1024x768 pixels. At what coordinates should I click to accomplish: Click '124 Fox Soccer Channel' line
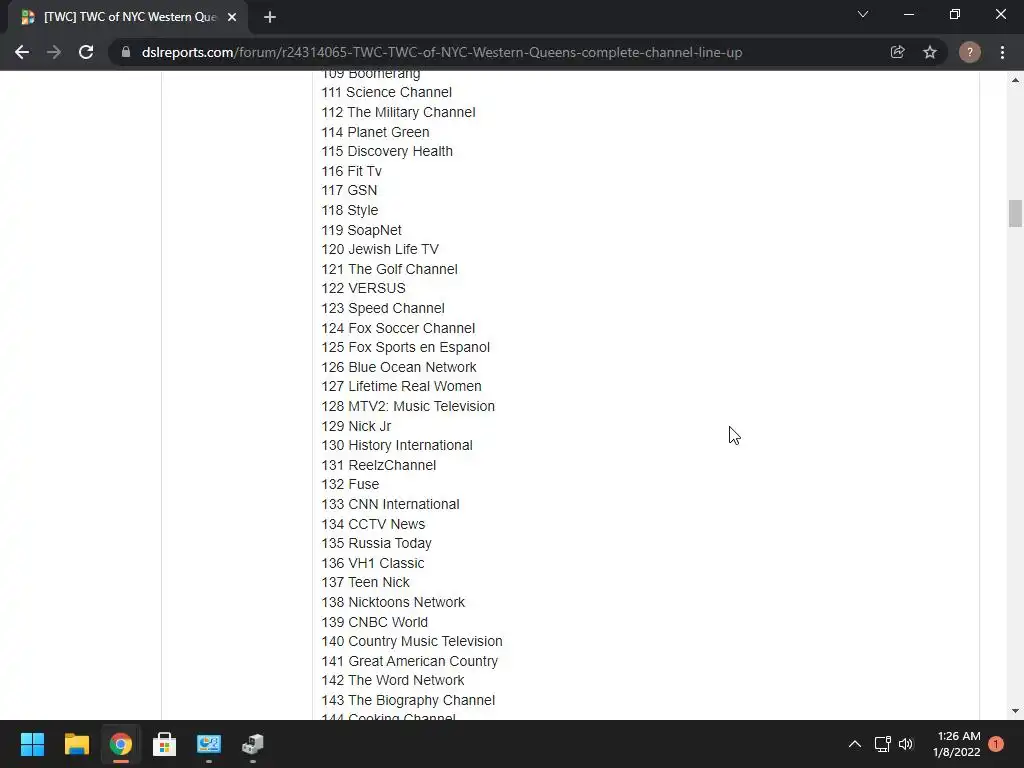point(398,328)
